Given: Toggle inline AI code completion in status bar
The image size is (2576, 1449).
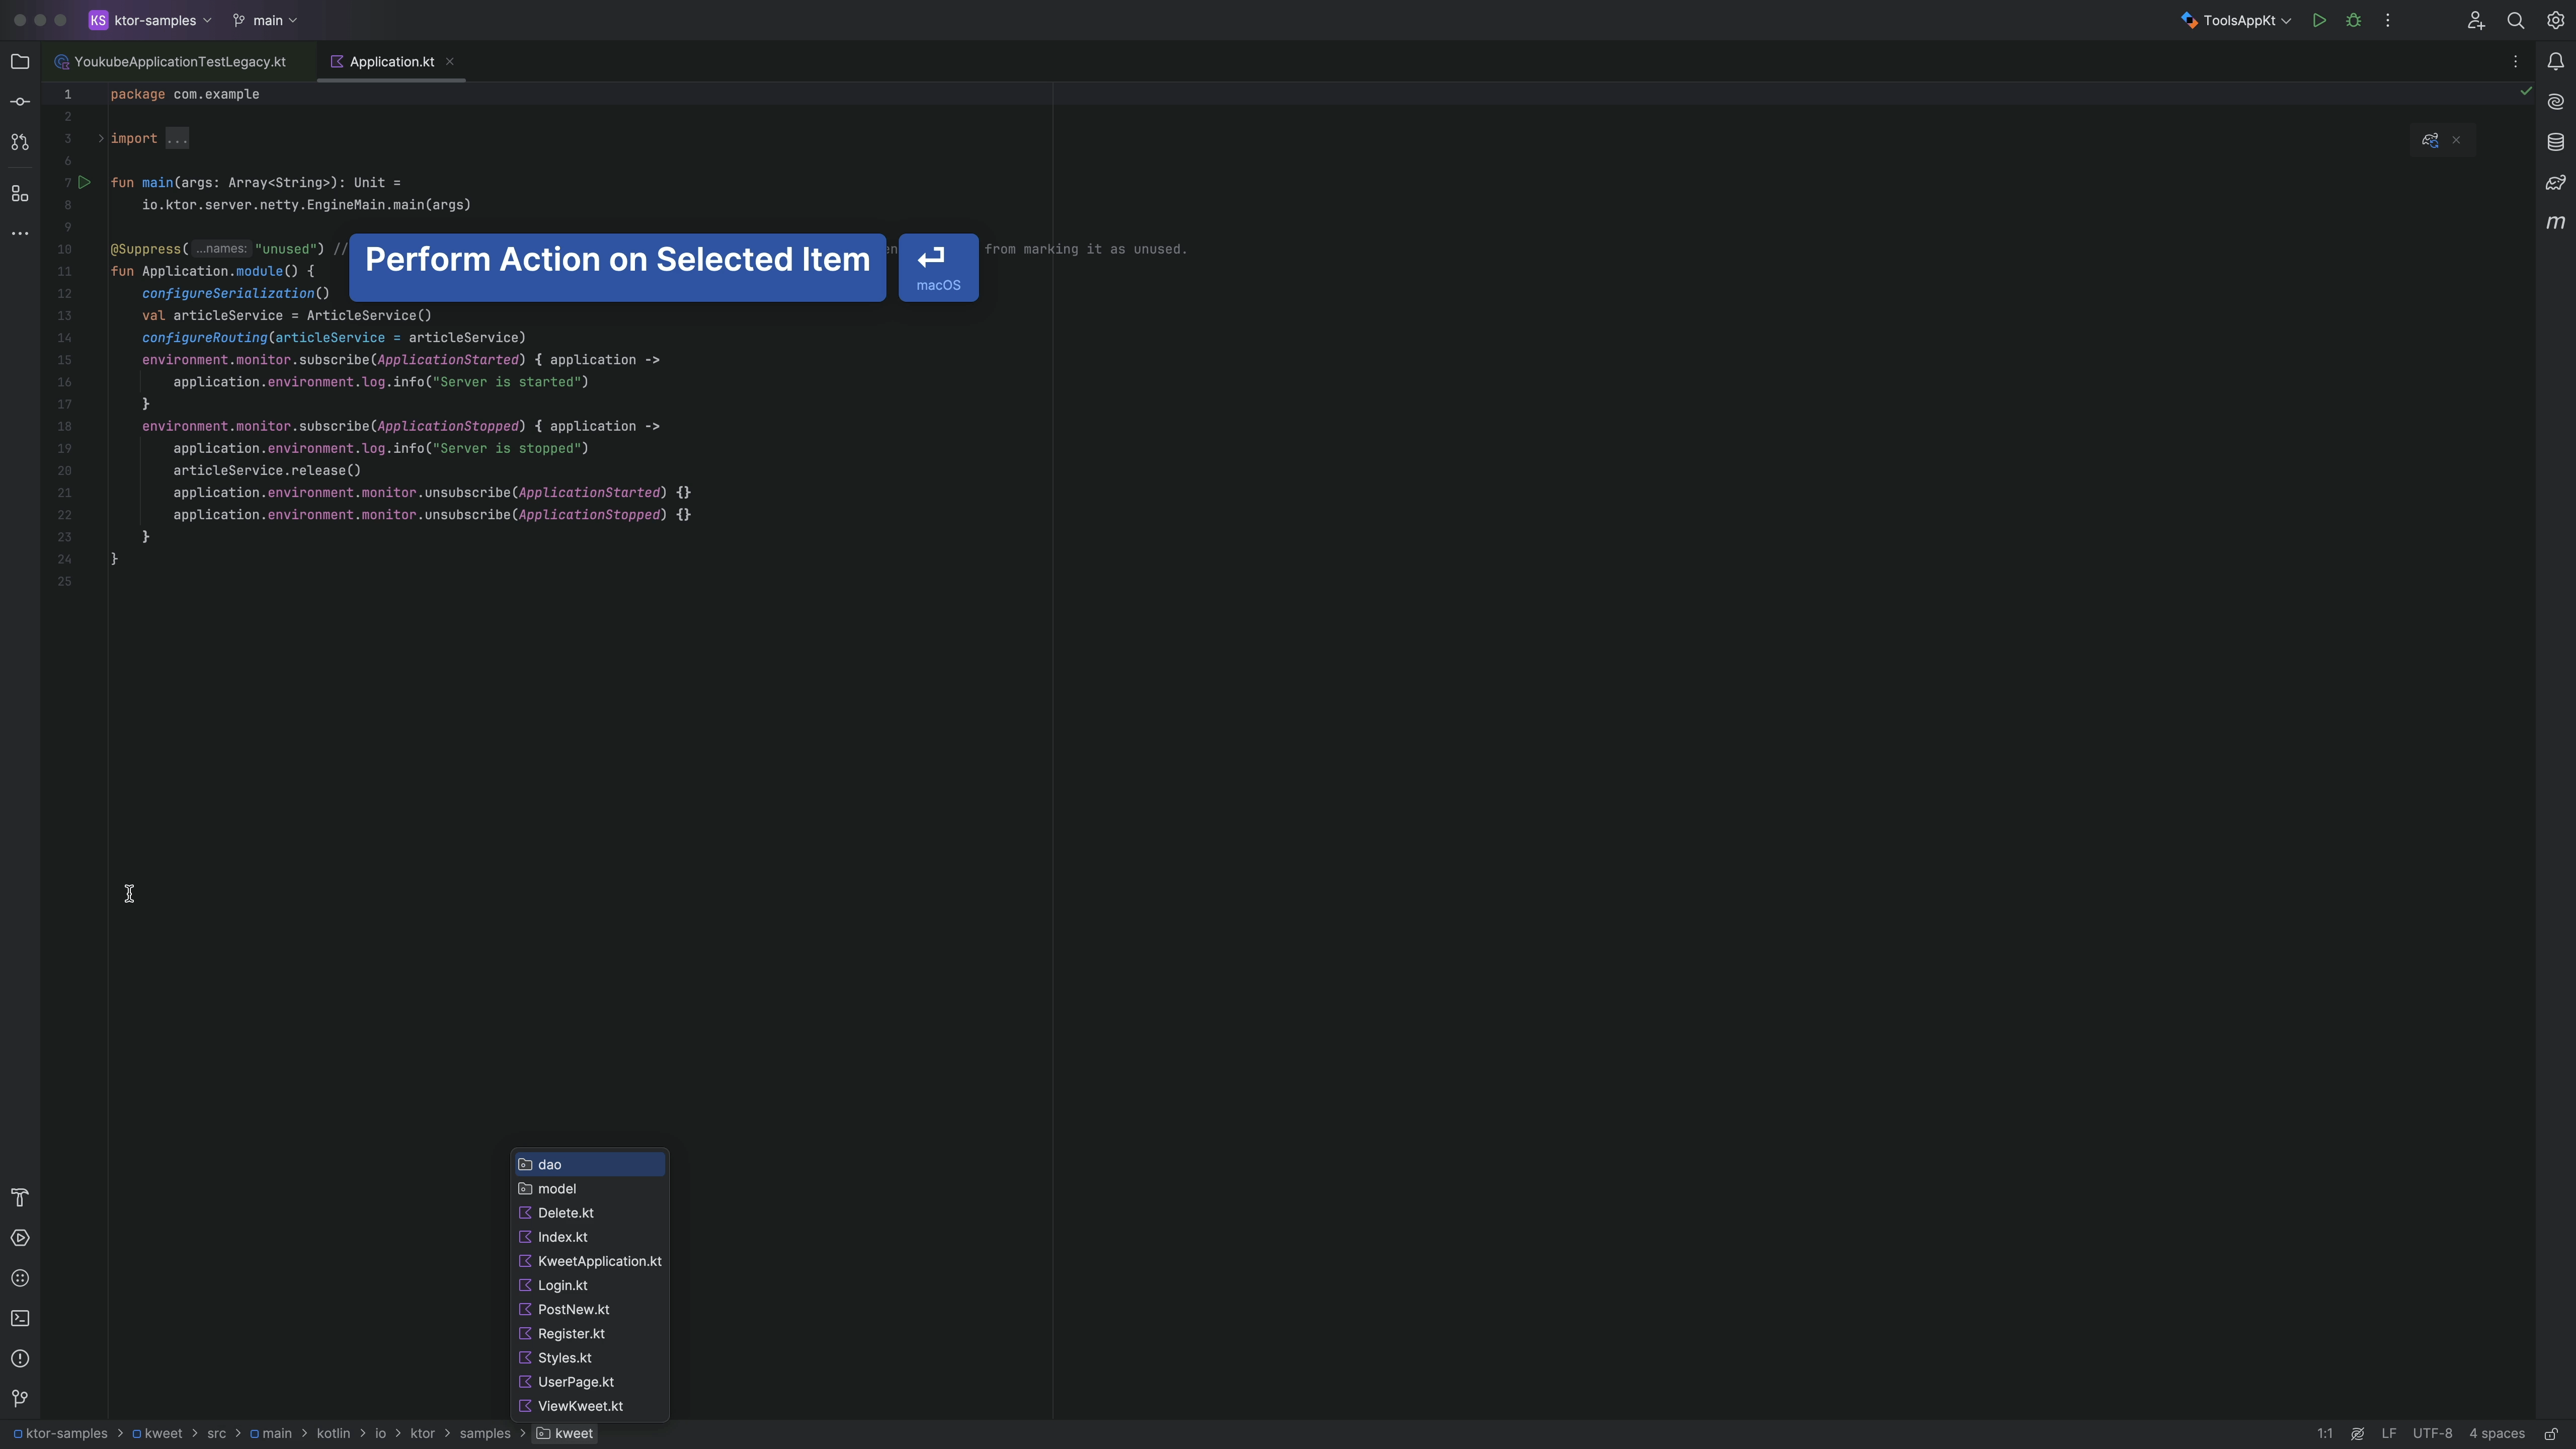Looking at the screenshot, I should pyautogui.click(x=2358, y=1433).
